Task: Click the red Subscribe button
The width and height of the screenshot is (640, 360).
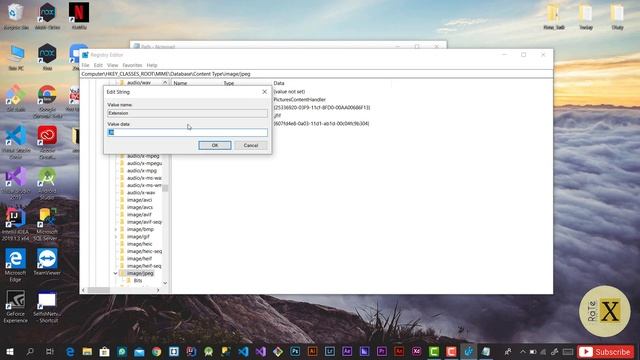Action: pos(606,351)
